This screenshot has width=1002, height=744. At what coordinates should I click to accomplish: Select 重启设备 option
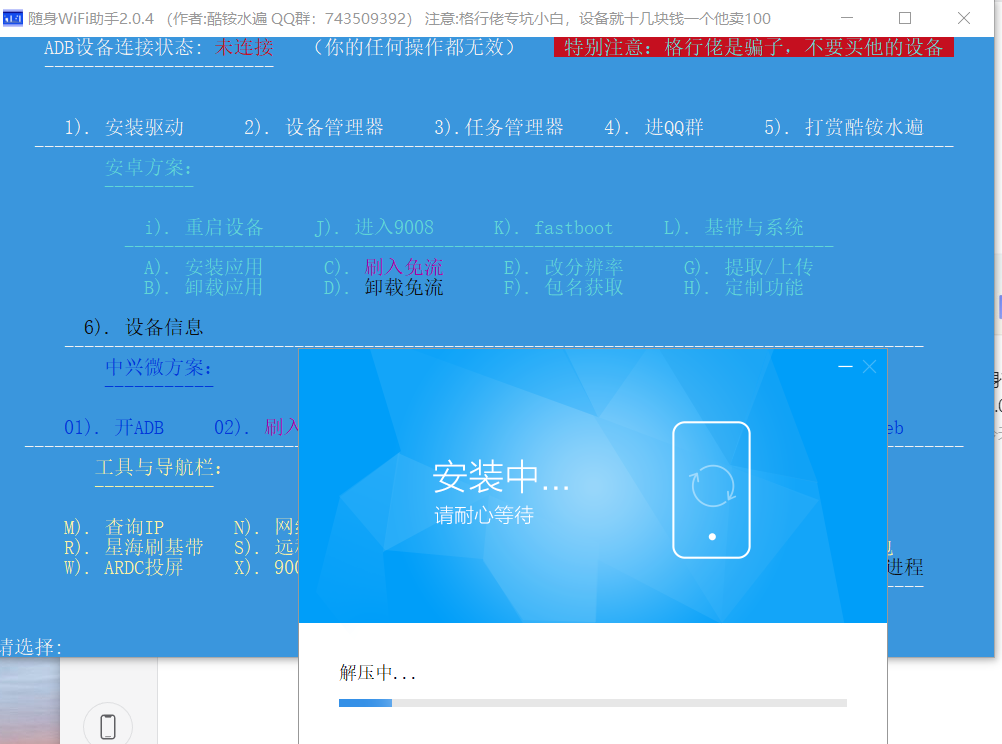tap(204, 227)
